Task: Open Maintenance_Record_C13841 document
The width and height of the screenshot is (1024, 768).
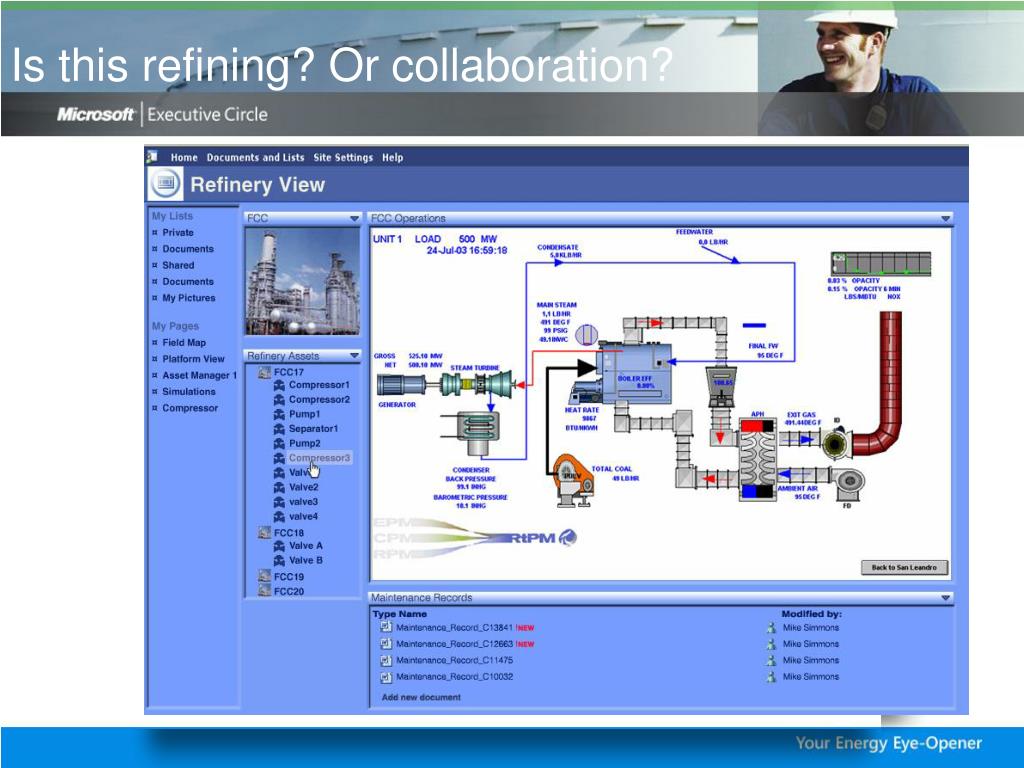Action: tap(455, 628)
